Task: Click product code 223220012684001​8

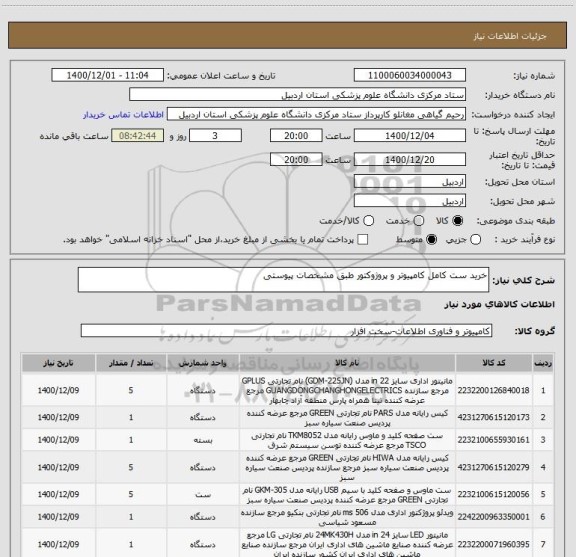Action: [493, 390]
